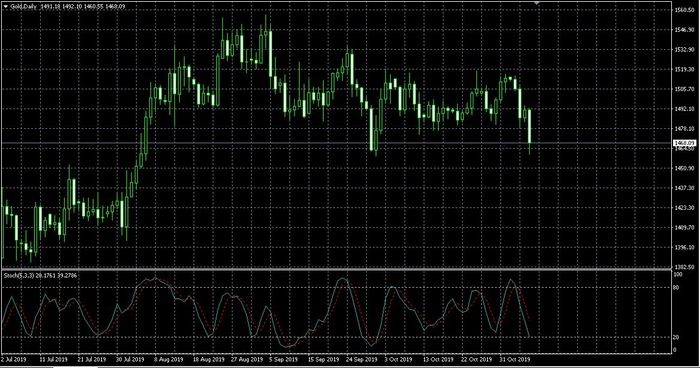The image size is (700, 368).
Task: Click the 18 Aug 2019 date label
Action: point(208,359)
